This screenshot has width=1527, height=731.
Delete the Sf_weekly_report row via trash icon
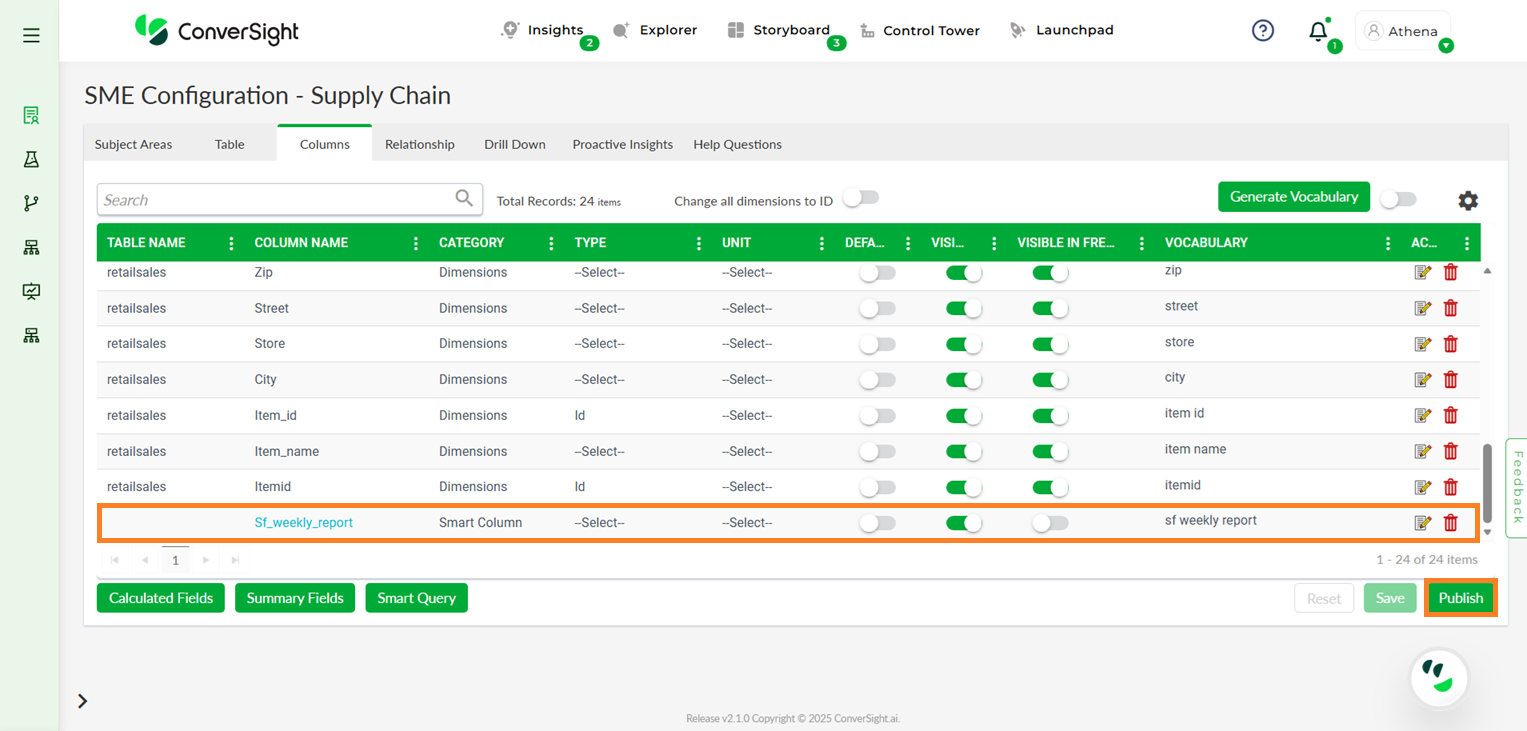(1450, 523)
